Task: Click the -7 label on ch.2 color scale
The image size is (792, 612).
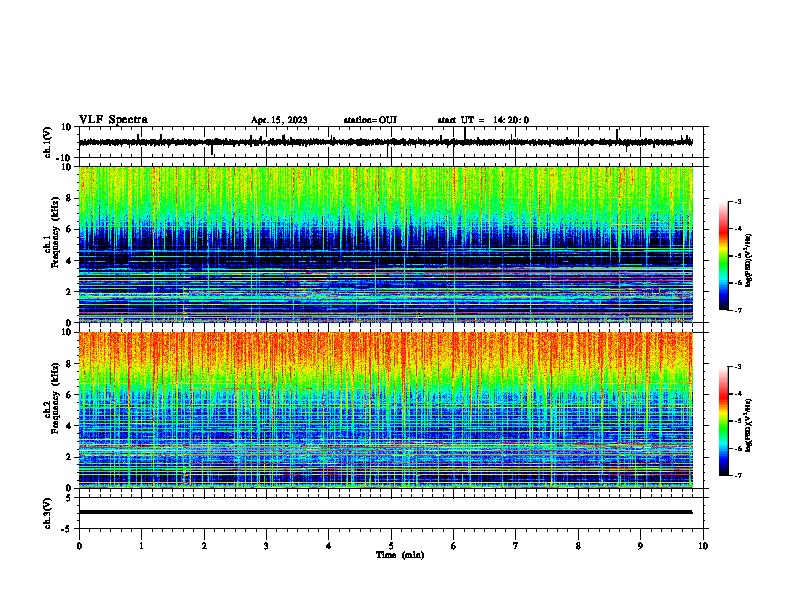Action: (x=738, y=475)
